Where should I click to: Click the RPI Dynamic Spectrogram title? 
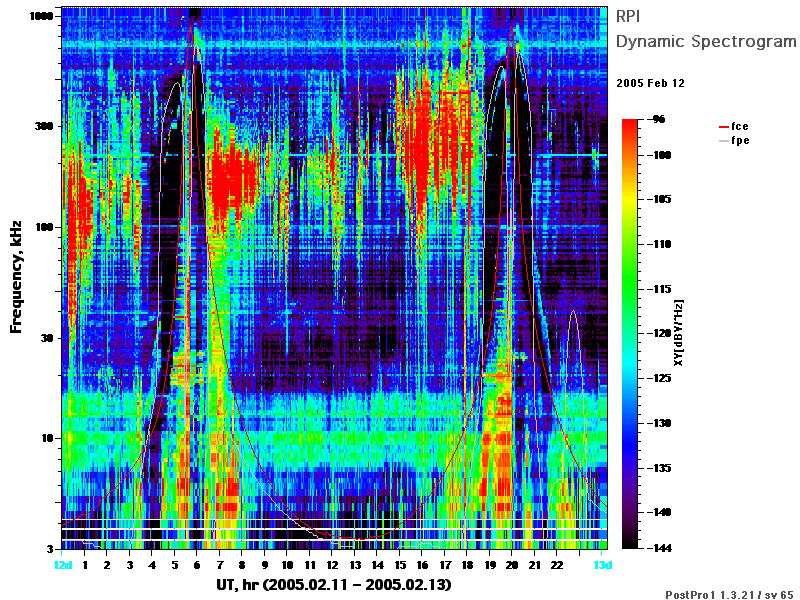coord(706,29)
